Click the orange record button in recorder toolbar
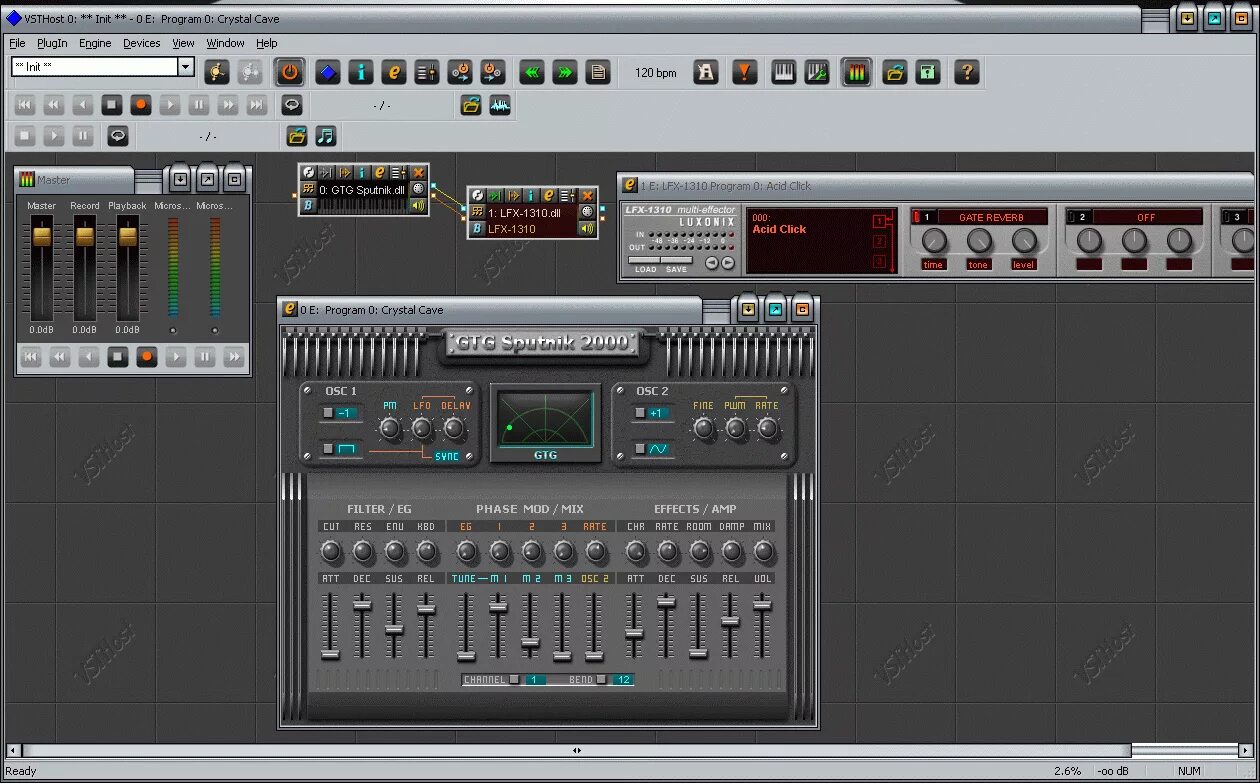Screen dimensions: 1260x783 click(x=141, y=105)
